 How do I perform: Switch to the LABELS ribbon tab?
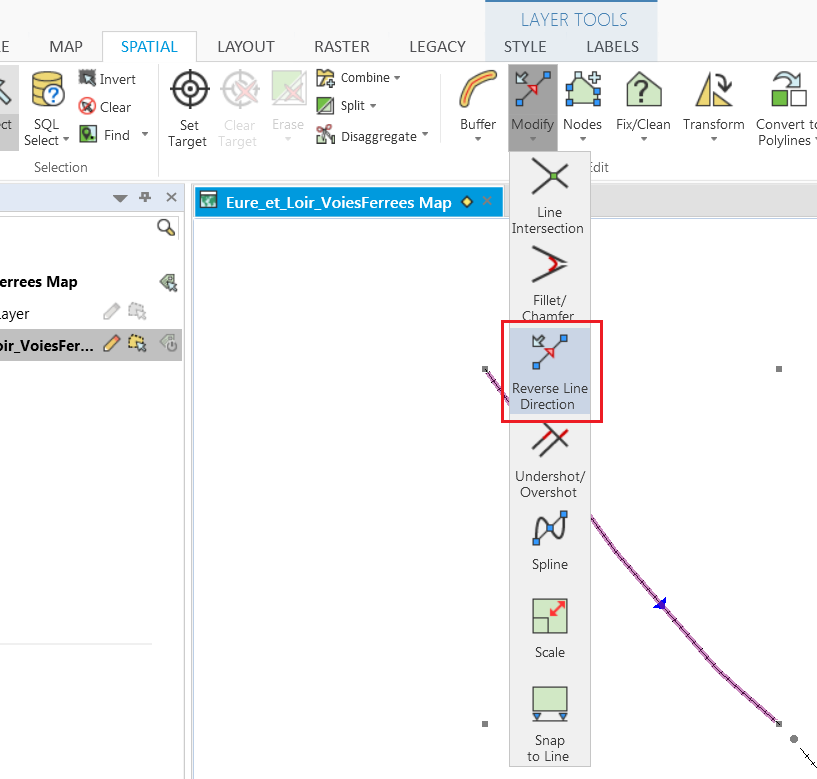pos(612,47)
